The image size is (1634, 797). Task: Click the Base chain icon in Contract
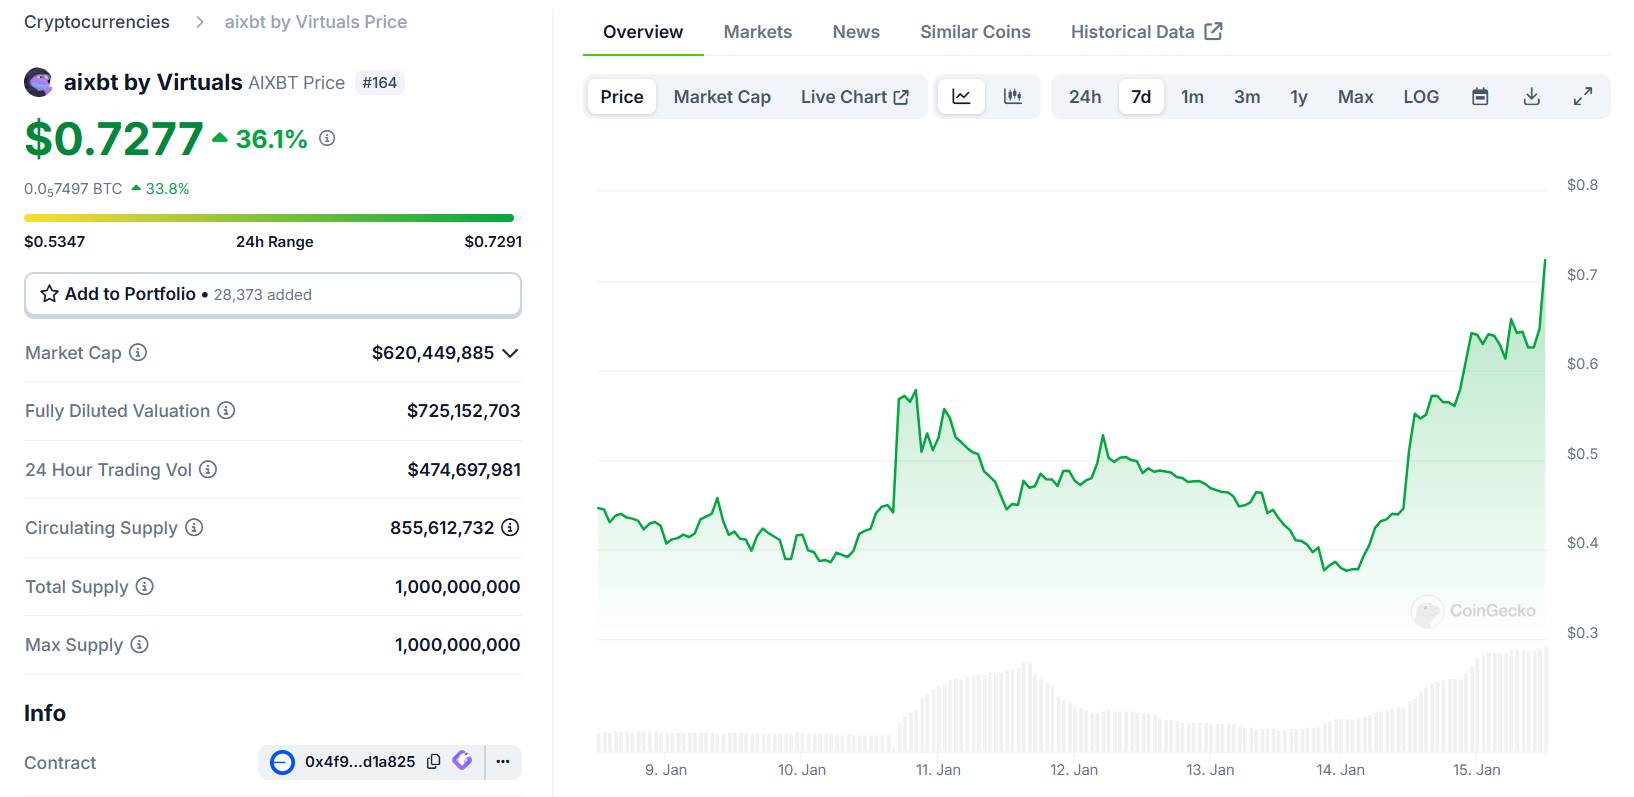[282, 762]
